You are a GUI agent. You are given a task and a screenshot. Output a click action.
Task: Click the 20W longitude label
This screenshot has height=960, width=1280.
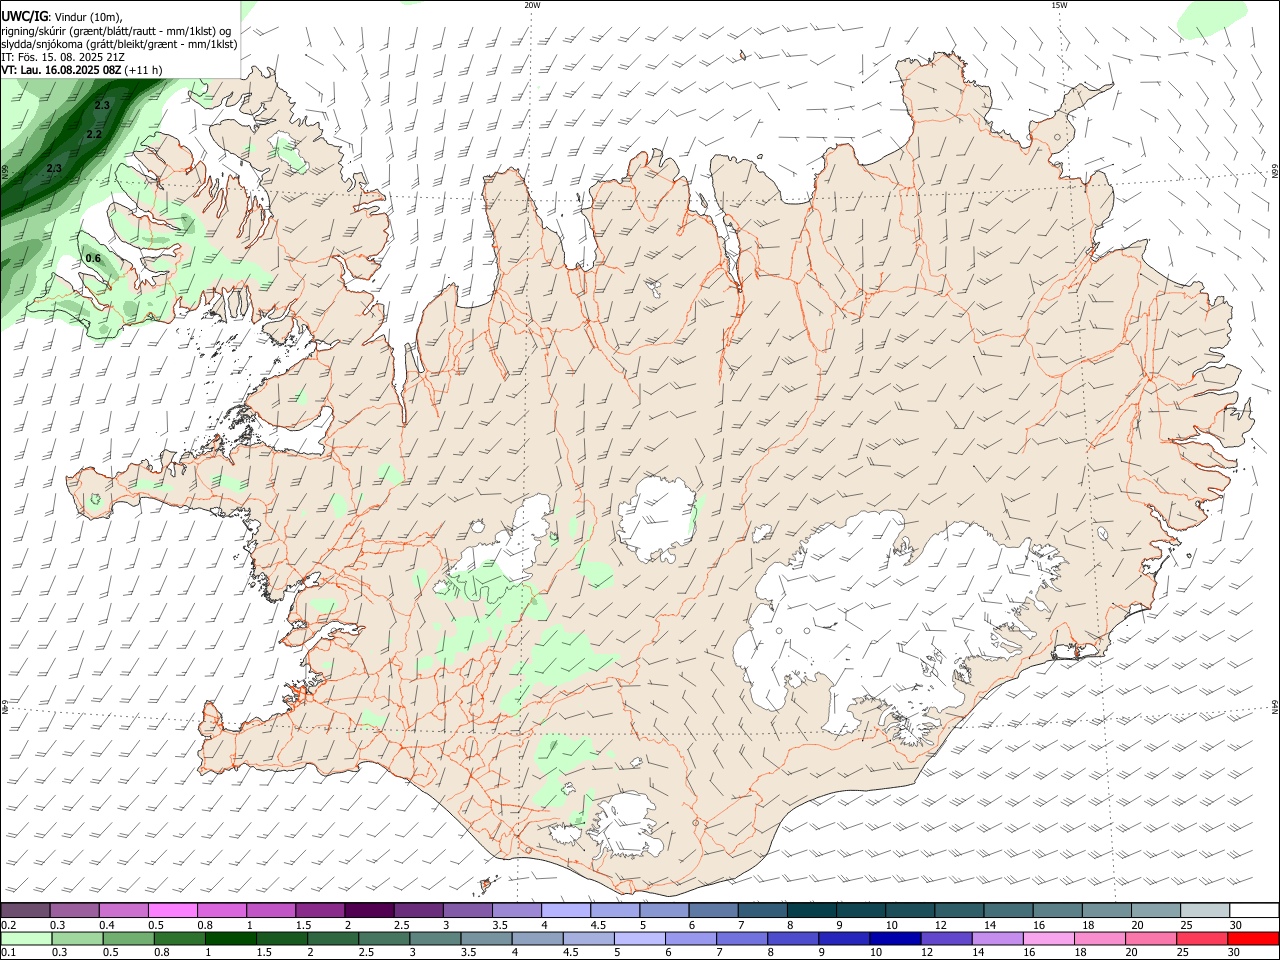[532, 5]
